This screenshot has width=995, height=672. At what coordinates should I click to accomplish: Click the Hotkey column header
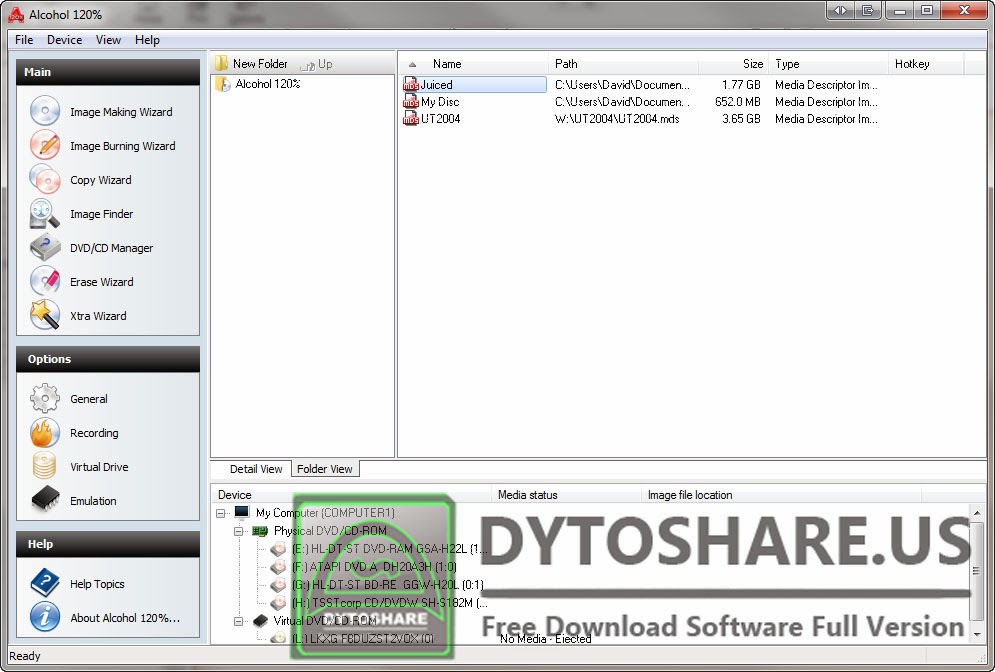click(x=926, y=64)
